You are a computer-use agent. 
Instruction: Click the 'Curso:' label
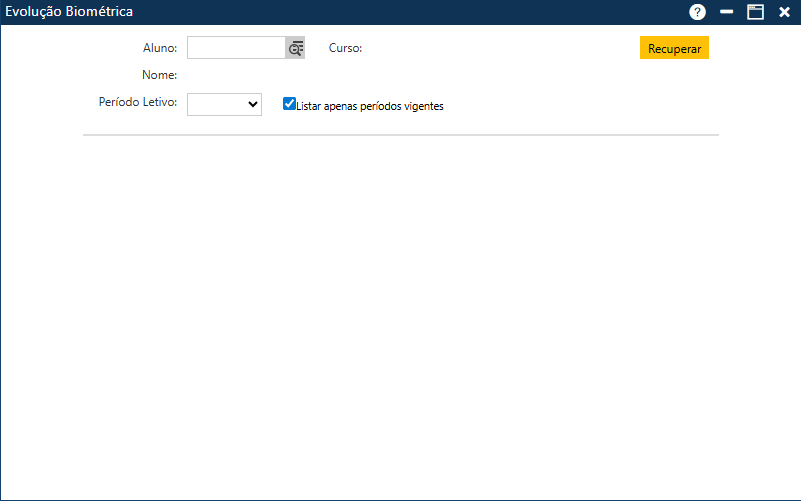345,48
